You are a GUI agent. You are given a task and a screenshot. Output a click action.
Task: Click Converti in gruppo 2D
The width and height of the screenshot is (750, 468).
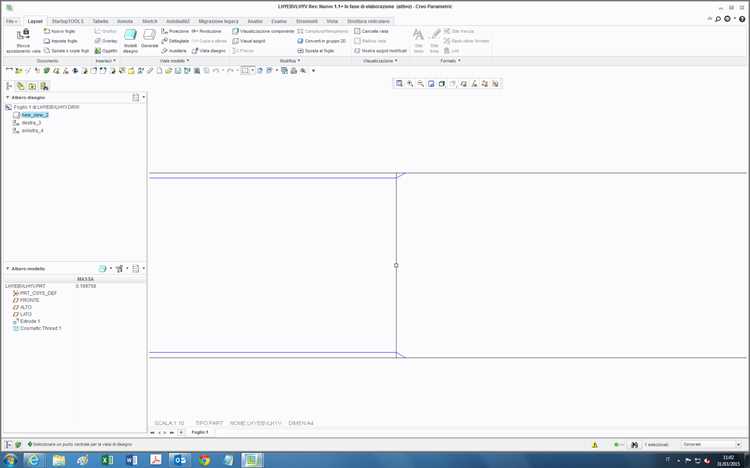tap(321, 41)
